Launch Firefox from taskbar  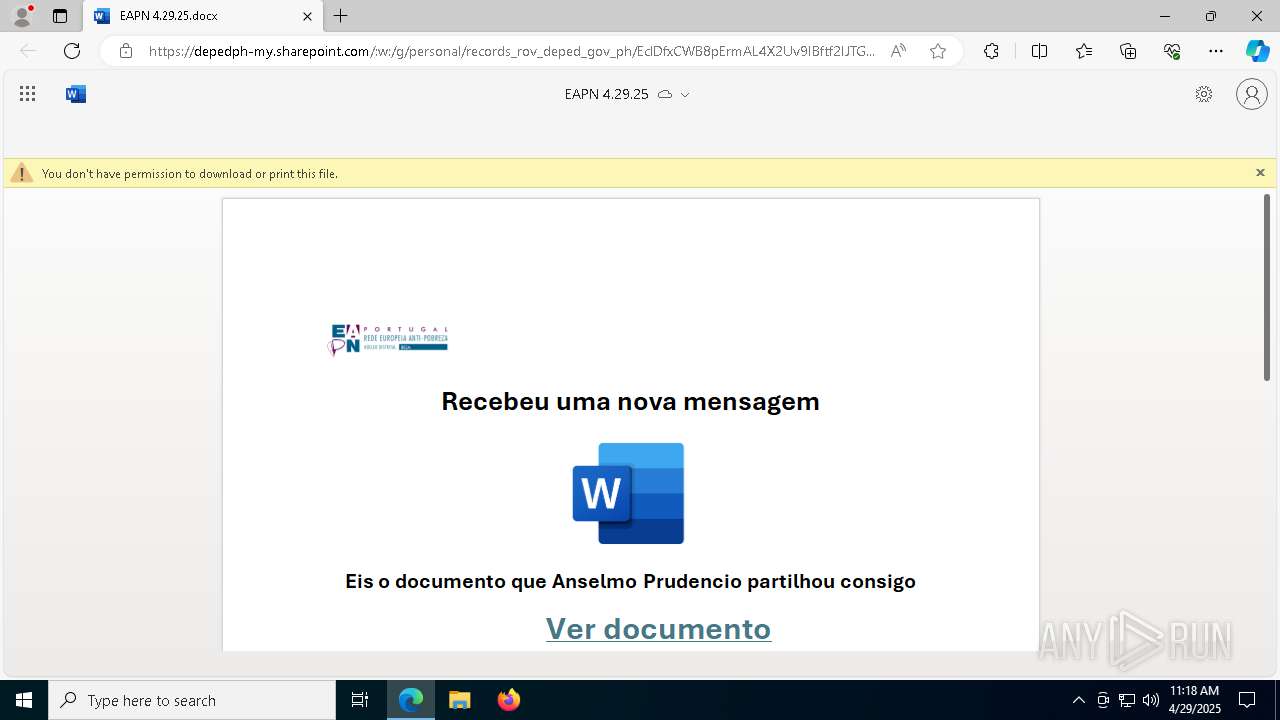click(509, 700)
